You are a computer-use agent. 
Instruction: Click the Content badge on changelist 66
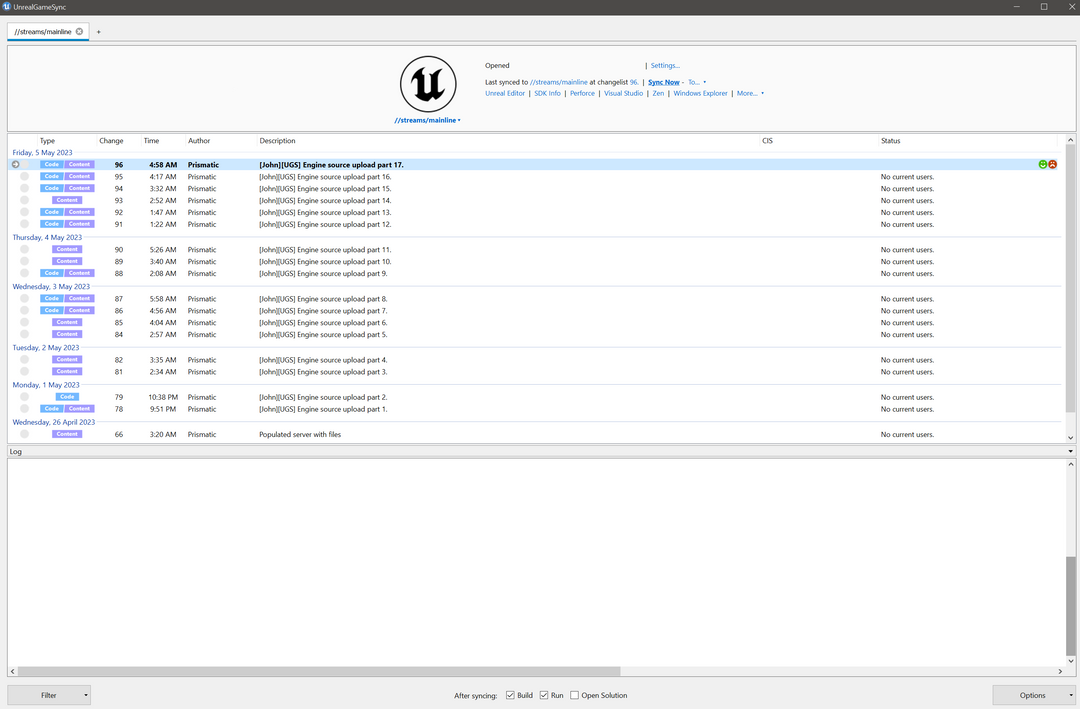click(66, 433)
